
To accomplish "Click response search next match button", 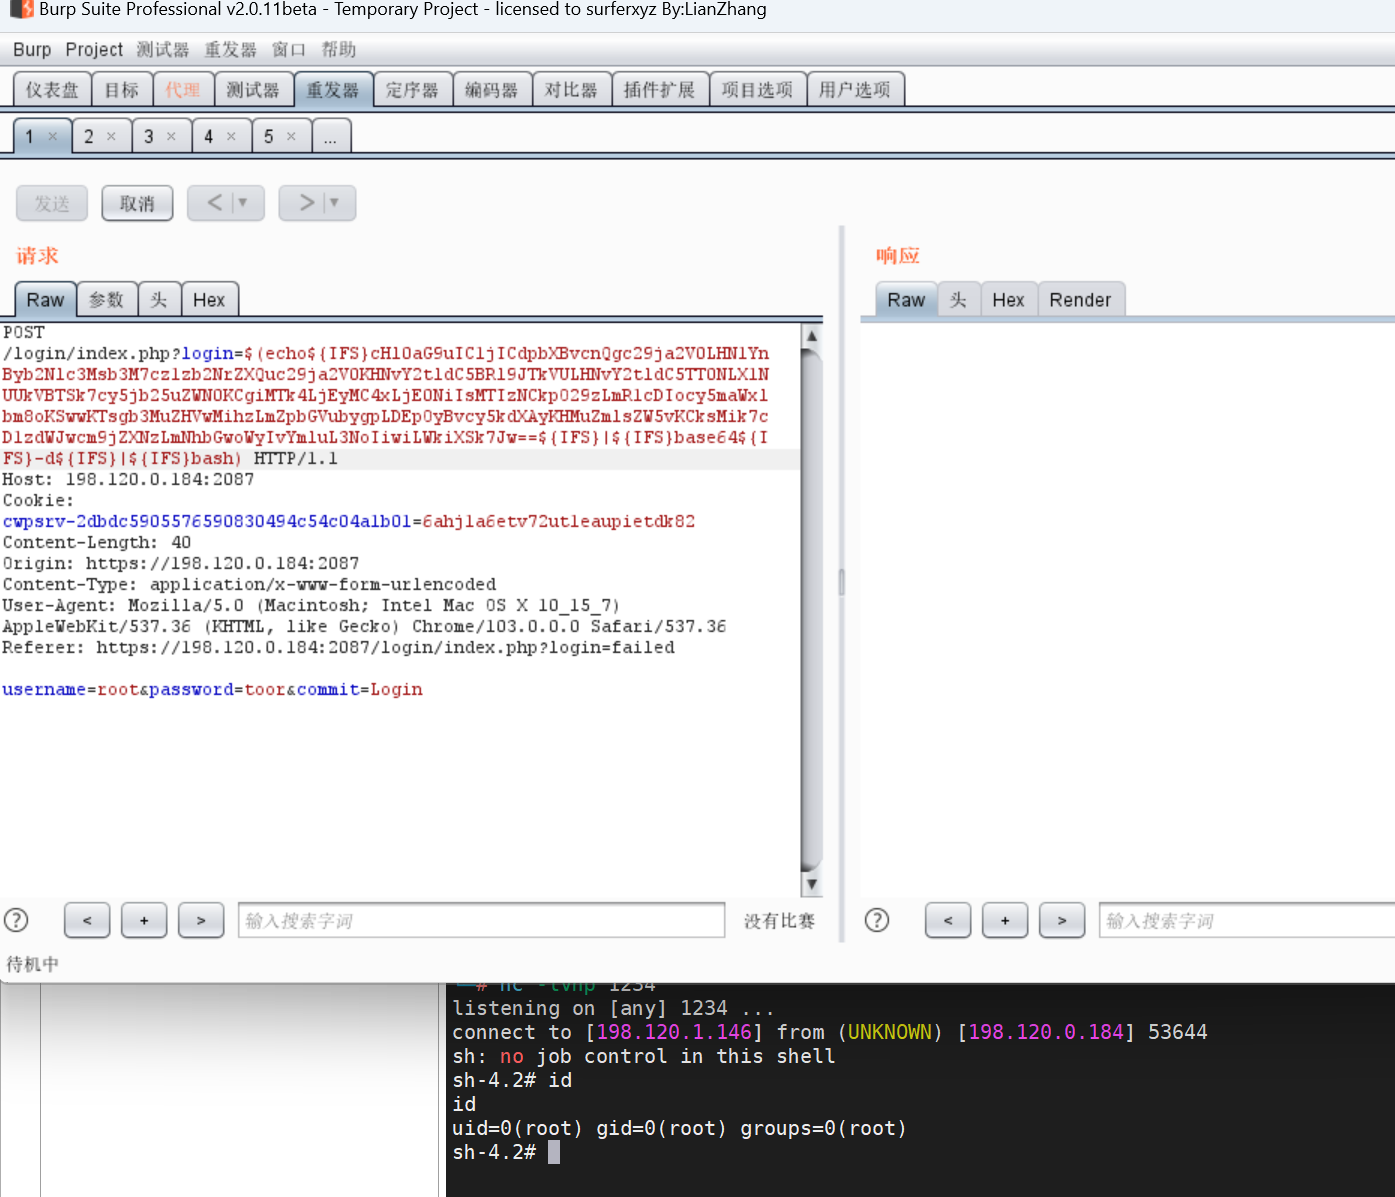I will pos(1062,920).
